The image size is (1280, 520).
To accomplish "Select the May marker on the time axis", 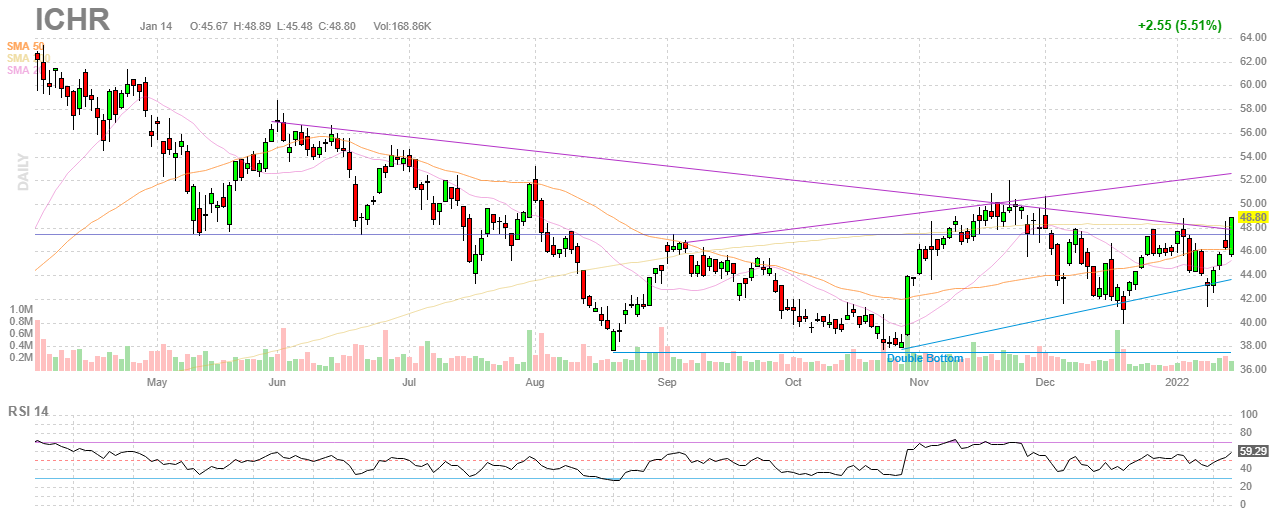I will coord(156,382).
